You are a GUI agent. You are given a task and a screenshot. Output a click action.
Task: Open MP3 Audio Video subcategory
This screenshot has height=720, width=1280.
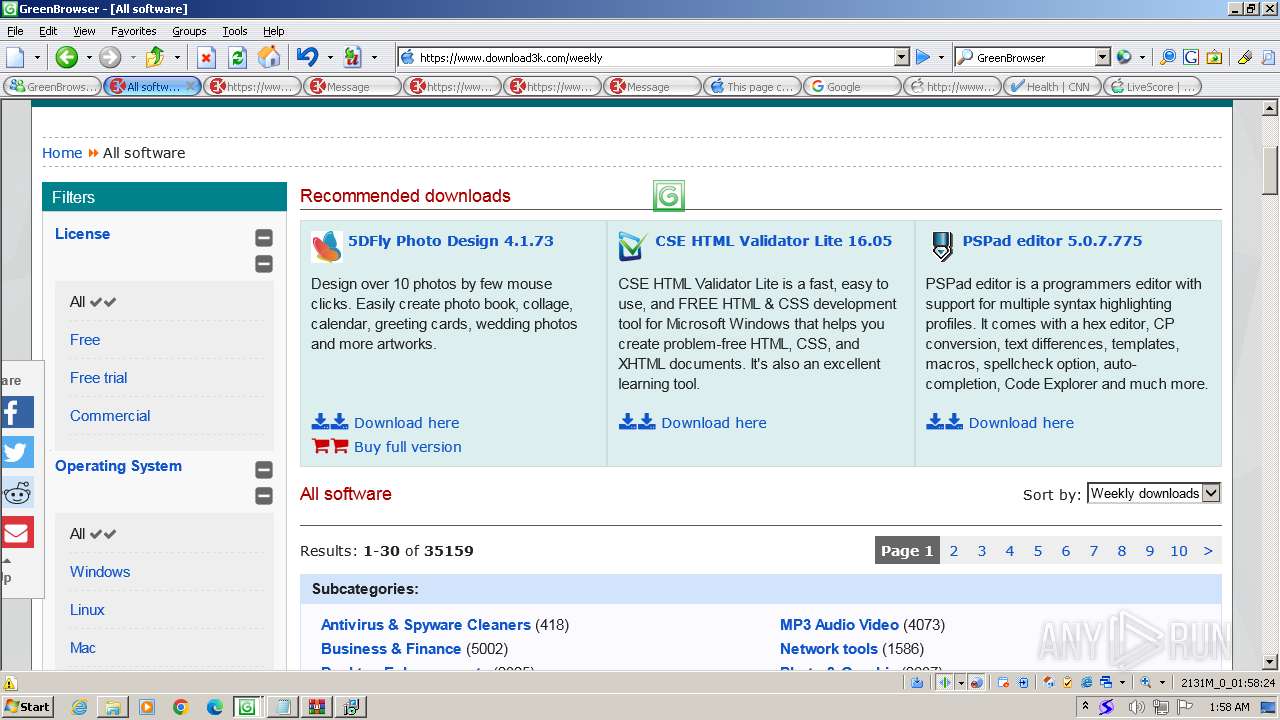pyautogui.click(x=839, y=625)
